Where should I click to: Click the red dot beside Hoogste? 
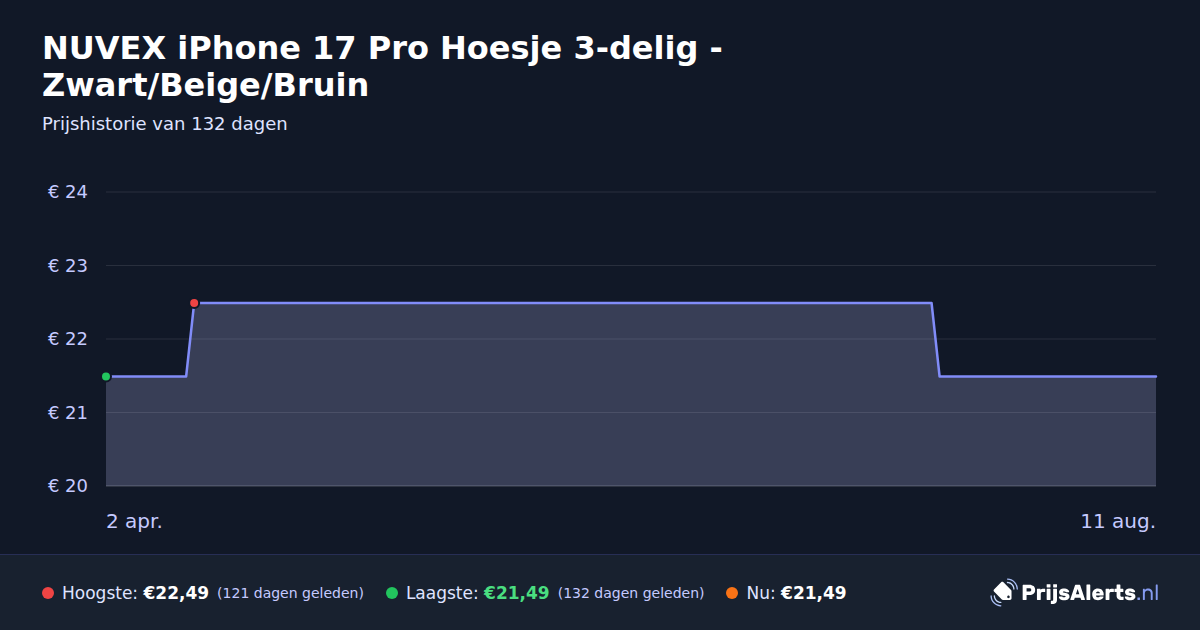coord(48,593)
